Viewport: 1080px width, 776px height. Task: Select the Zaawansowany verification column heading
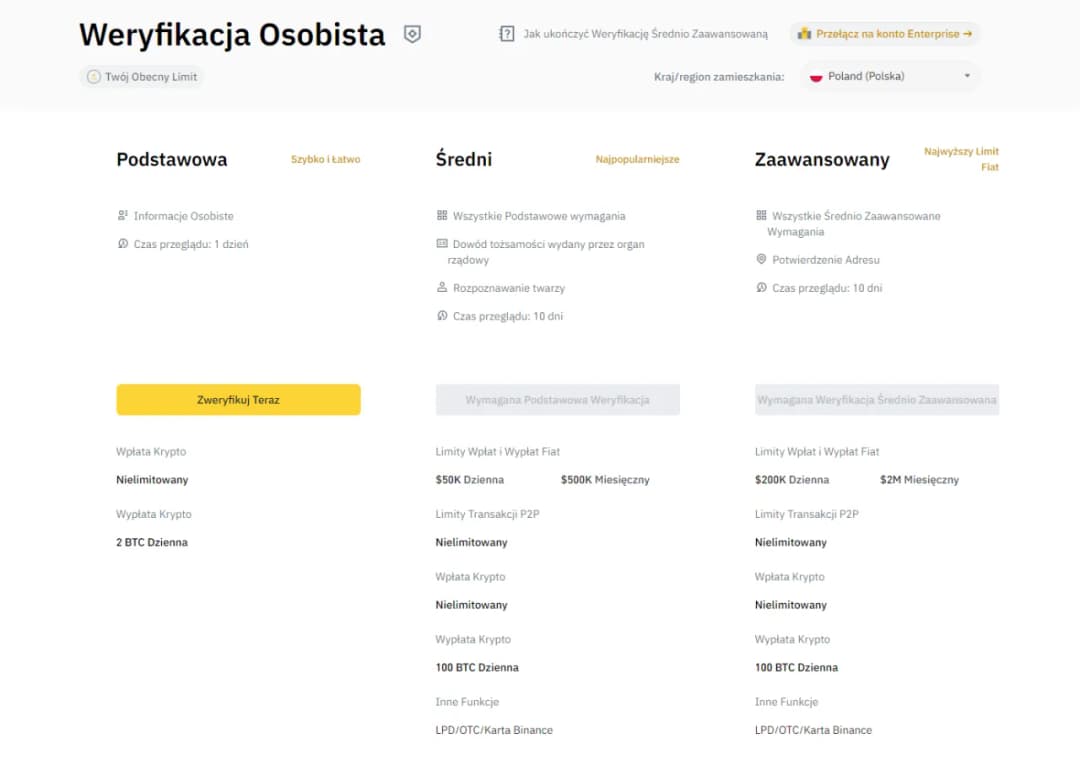822,159
